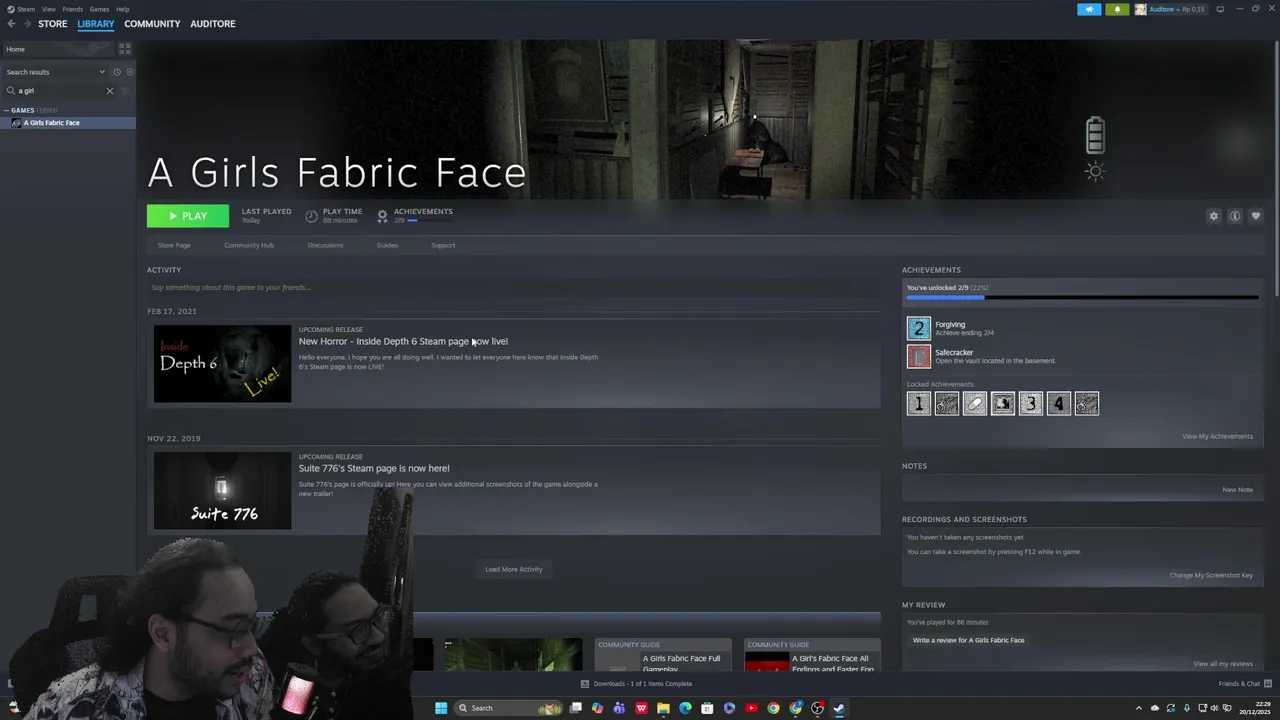The image size is (1280, 720).
Task: Click Change My Screenshot Key
Action: click(x=1211, y=575)
